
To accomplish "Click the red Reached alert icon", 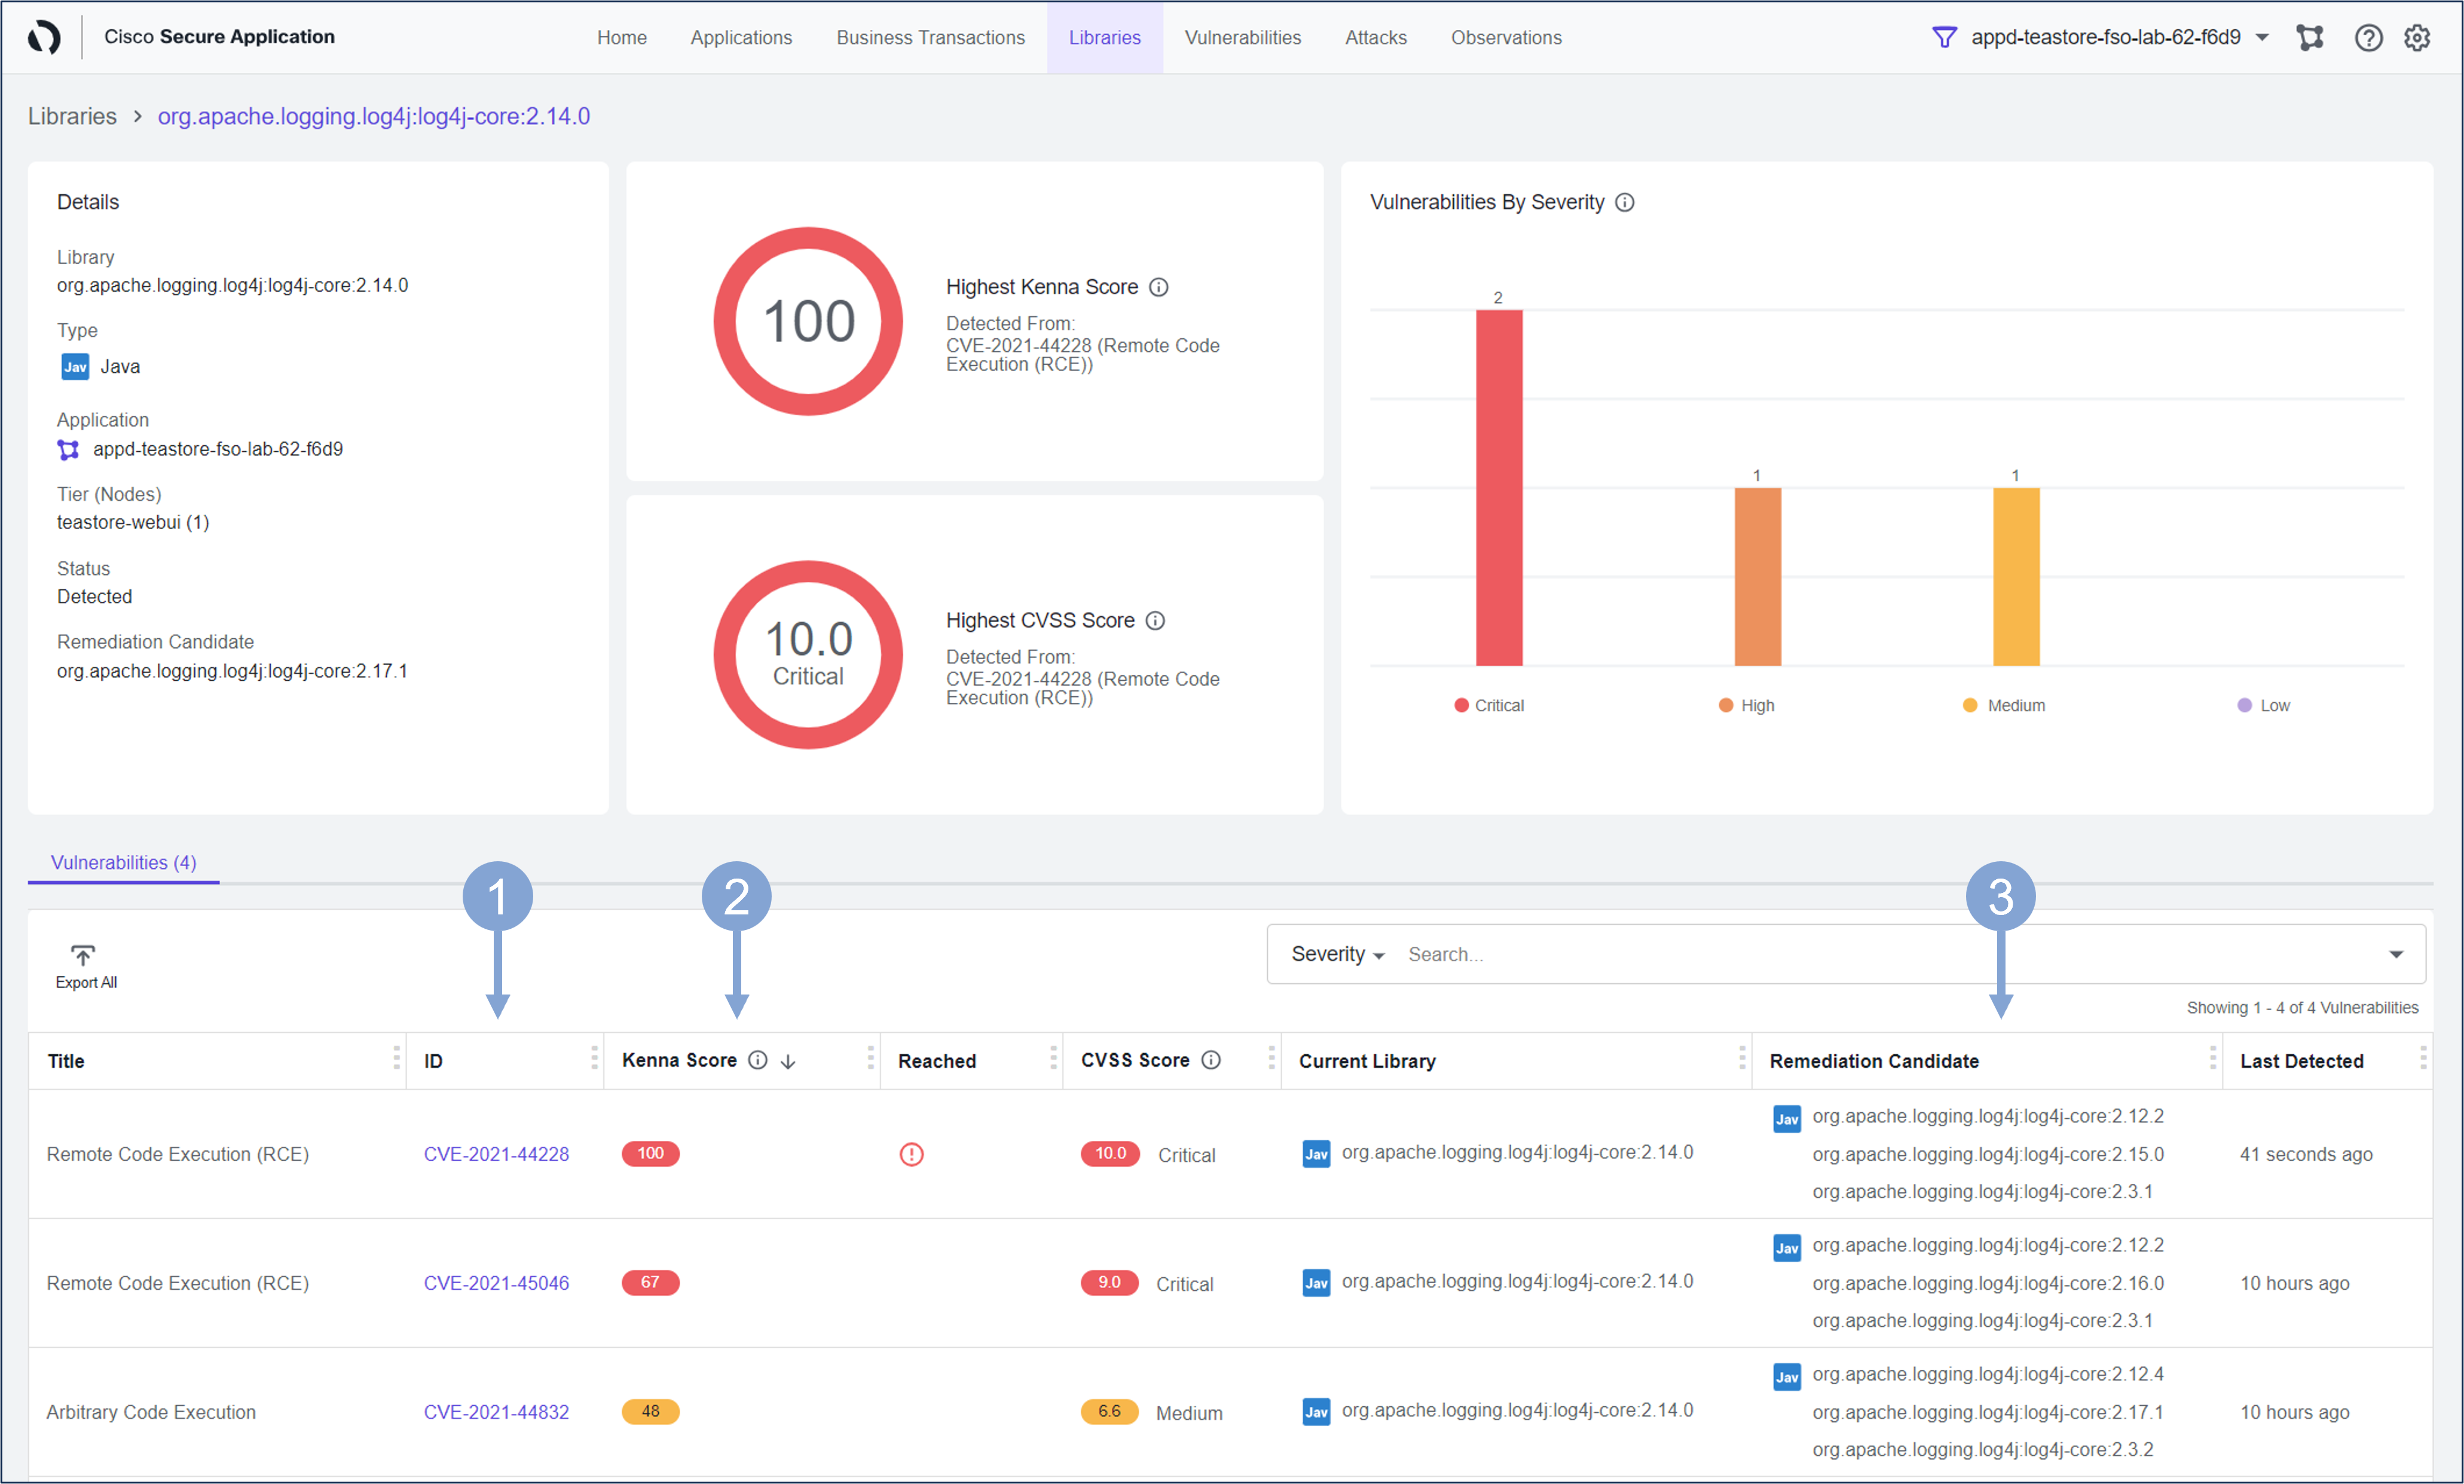I will [911, 1154].
